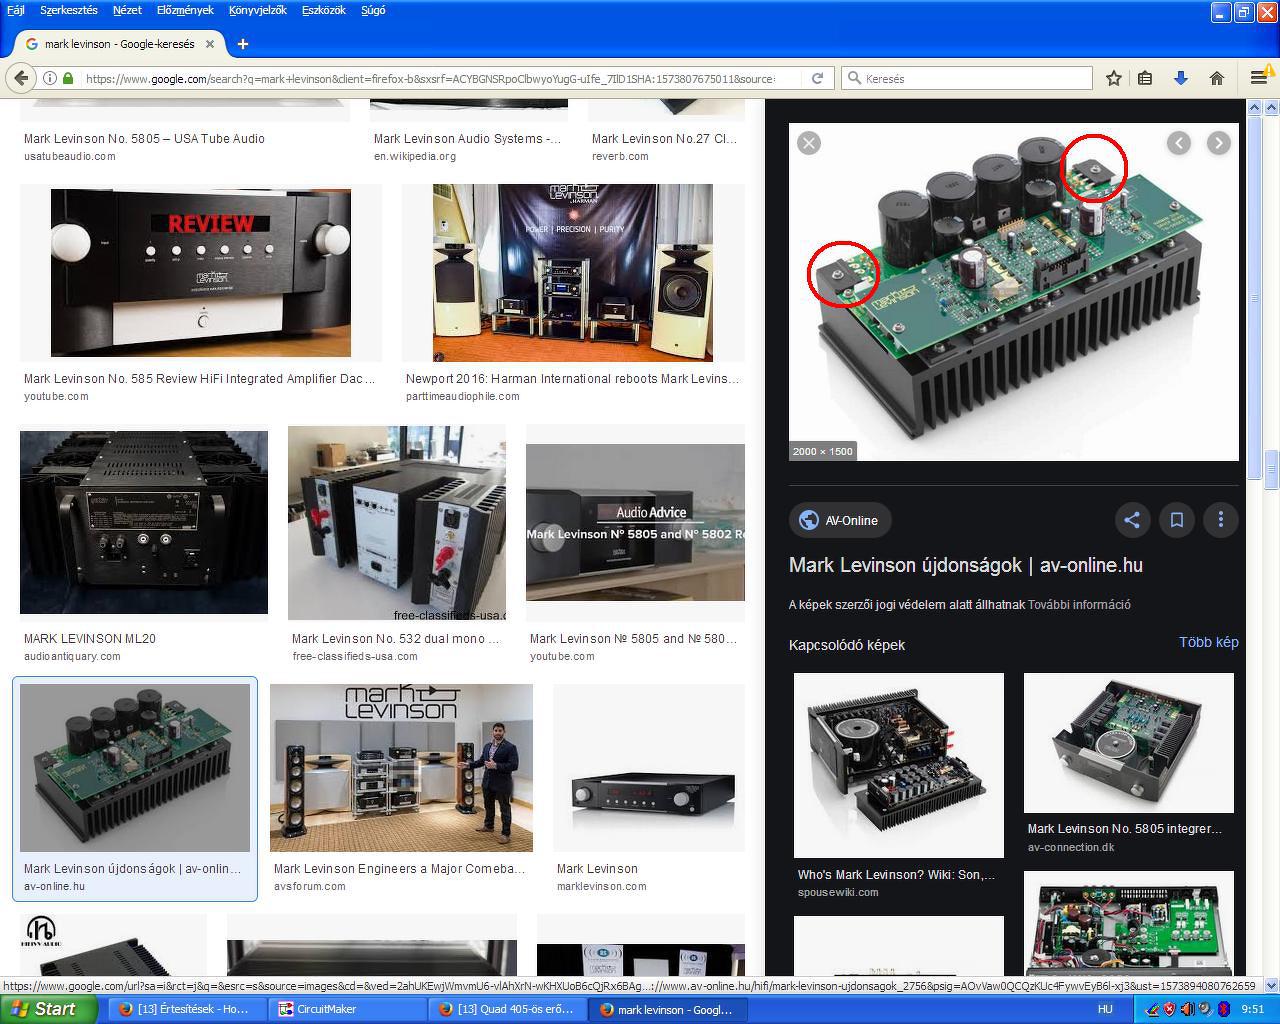
Task: Open the large amplifier board preview image
Action: click(1014, 292)
